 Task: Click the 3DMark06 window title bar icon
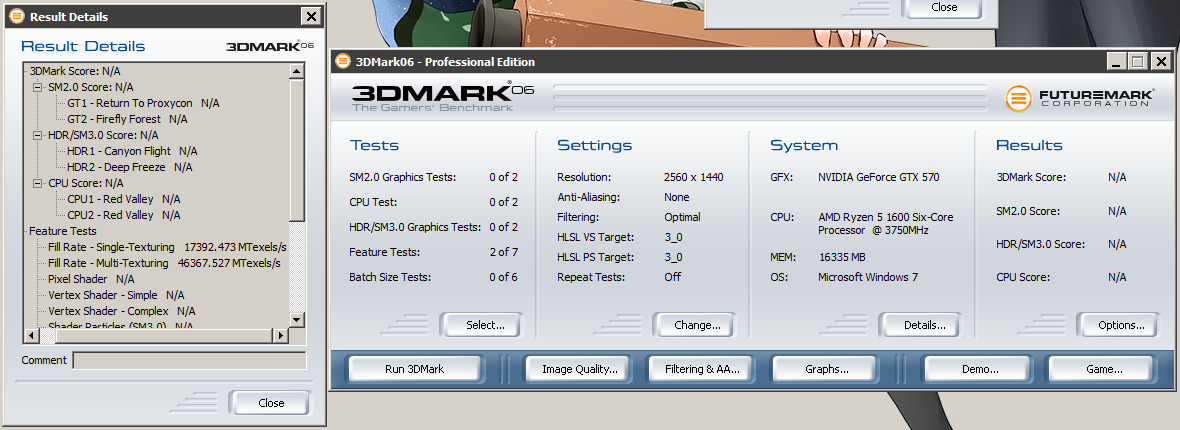pyautogui.click(x=343, y=62)
